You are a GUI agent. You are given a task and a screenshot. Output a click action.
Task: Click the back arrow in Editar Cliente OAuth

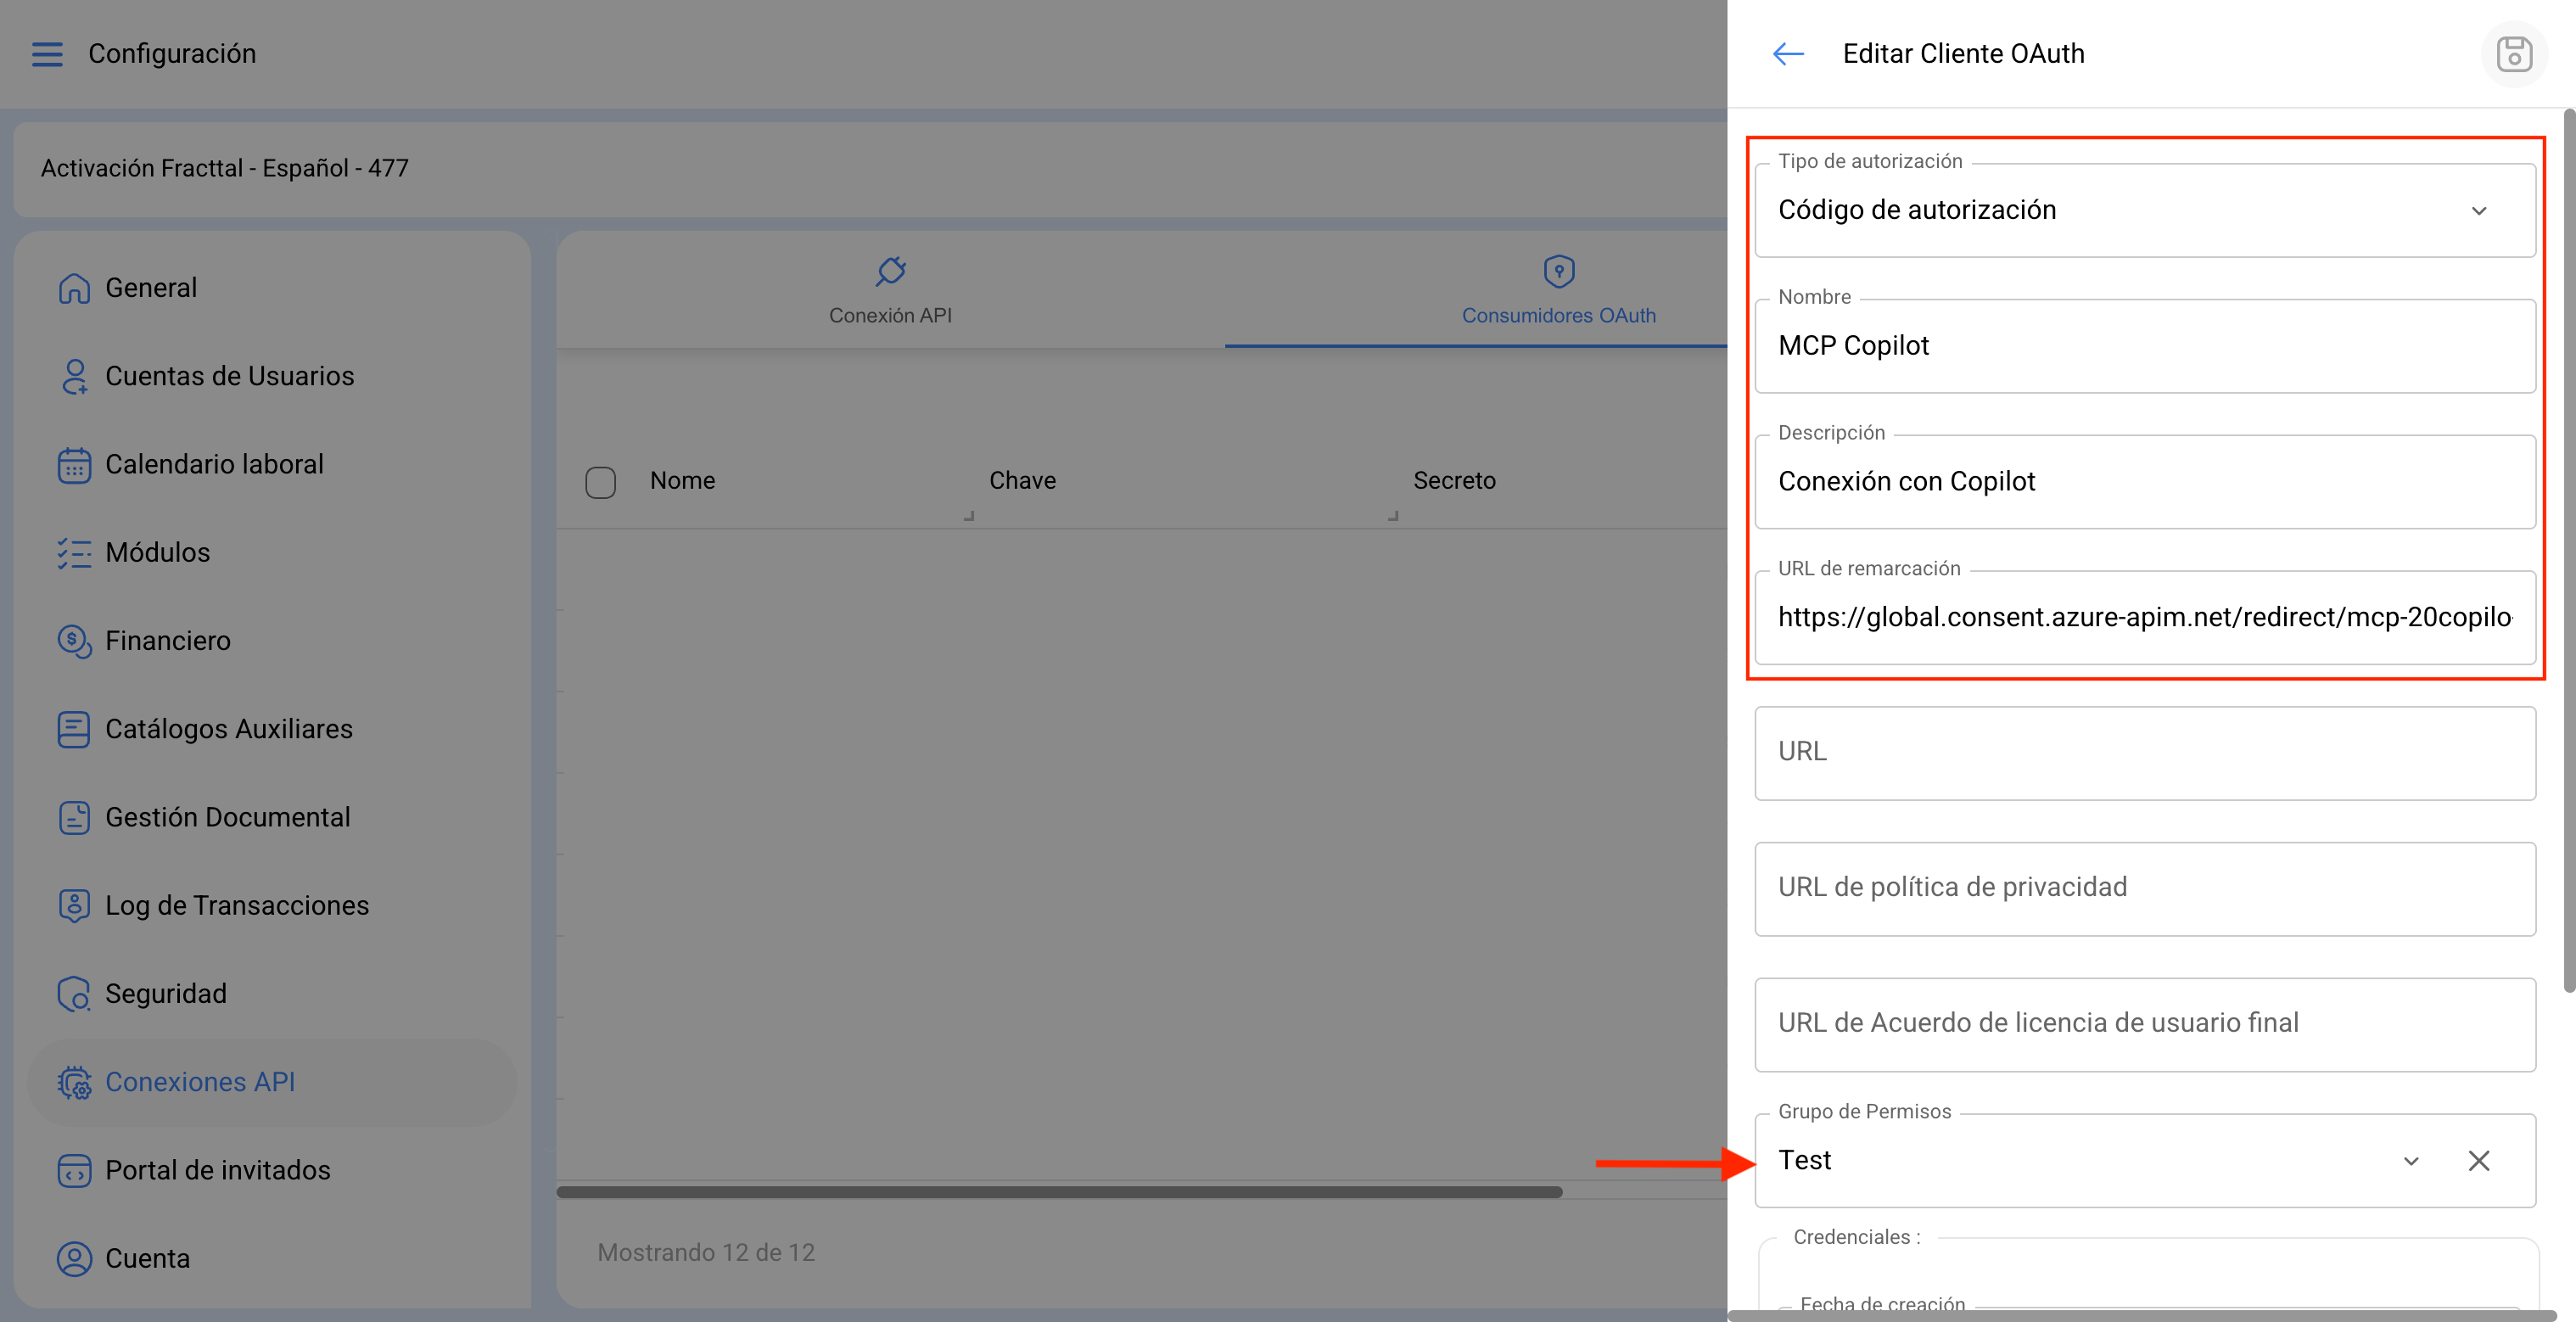coord(1787,54)
